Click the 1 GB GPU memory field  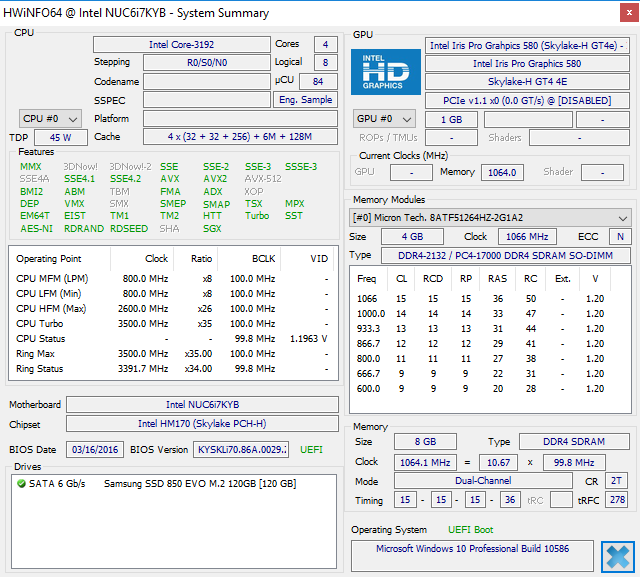[451, 120]
